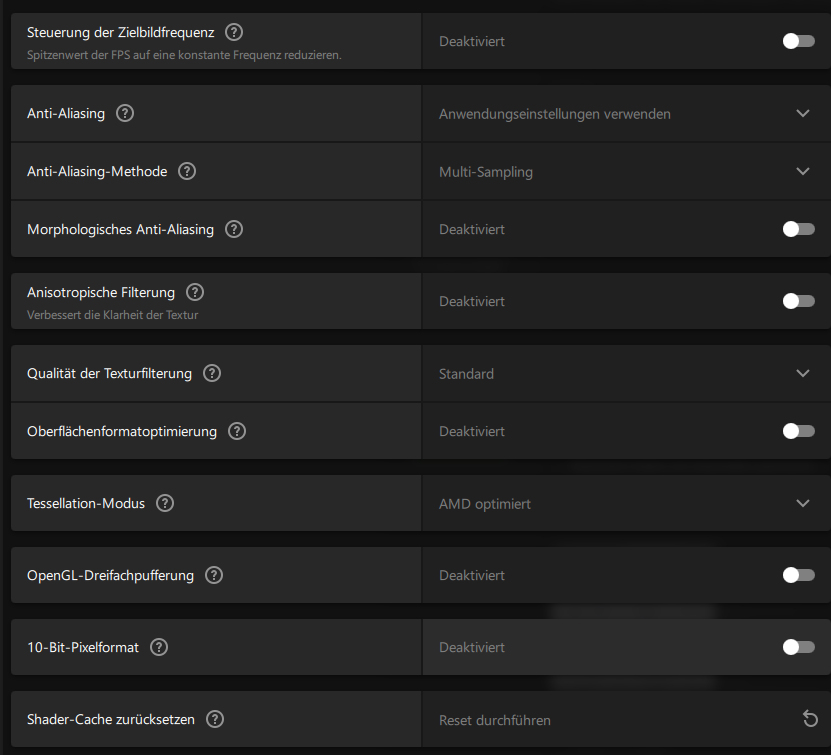Screen dimensions: 831x755
Task: Click help icon next to OpenGL-Dreifachpufferung
Action: tap(214, 575)
